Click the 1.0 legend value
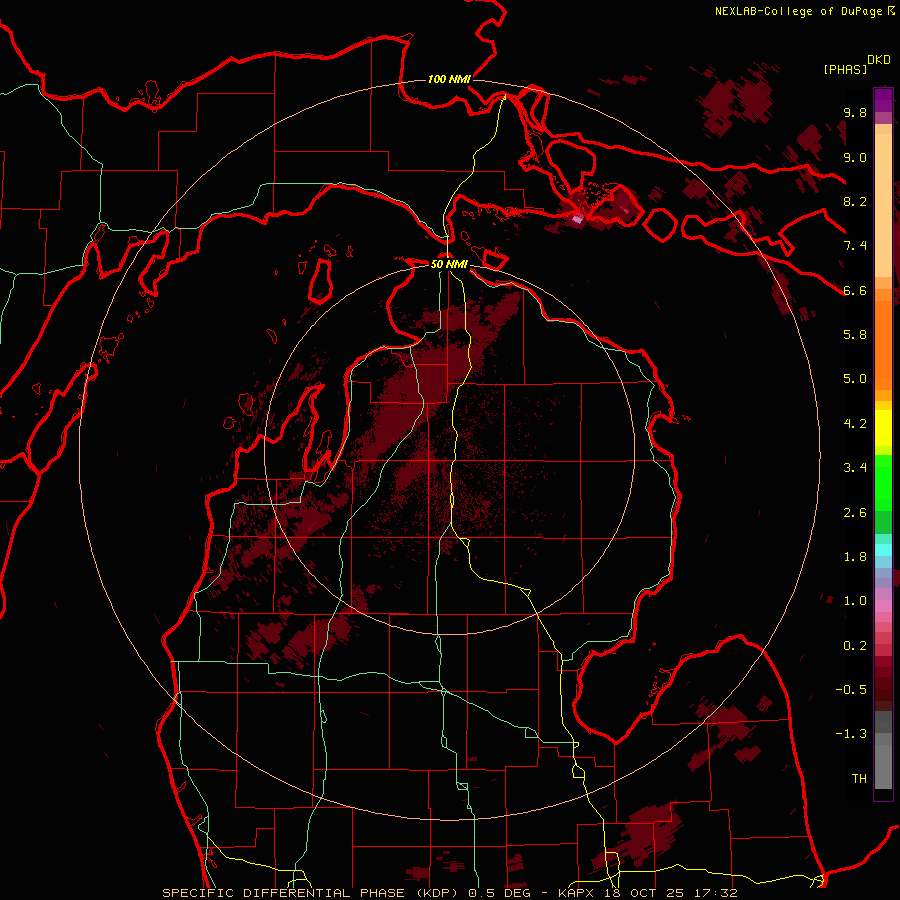This screenshot has width=900, height=900. (x=855, y=601)
